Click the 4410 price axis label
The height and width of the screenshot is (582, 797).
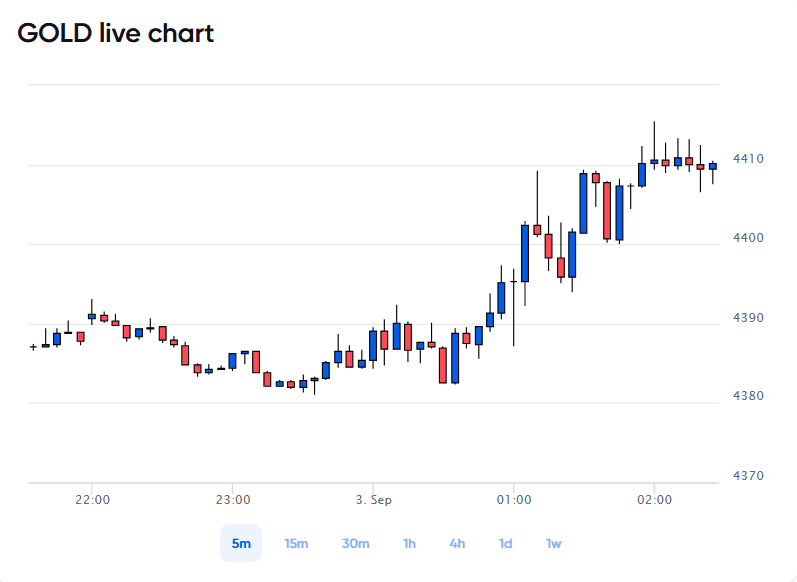(748, 159)
